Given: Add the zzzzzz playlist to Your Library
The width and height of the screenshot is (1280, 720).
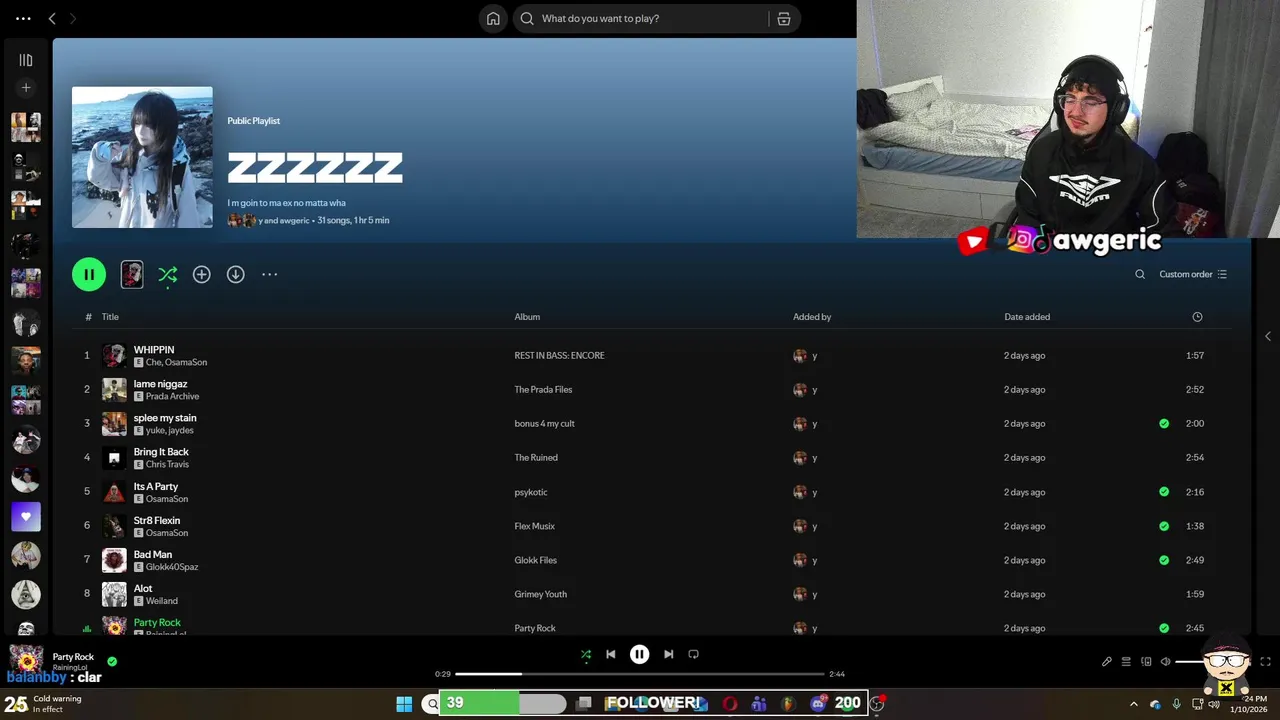Looking at the screenshot, I should [x=201, y=274].
